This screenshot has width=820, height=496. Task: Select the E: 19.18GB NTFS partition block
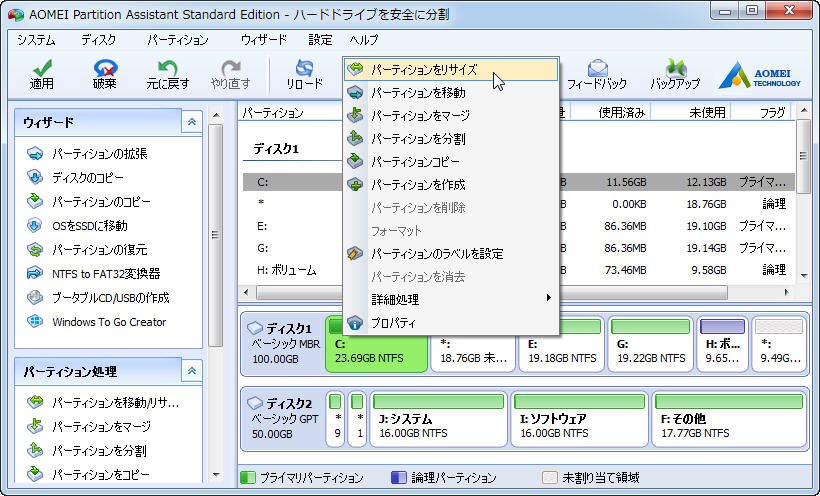pyautogui.click(x=562, y=344)
